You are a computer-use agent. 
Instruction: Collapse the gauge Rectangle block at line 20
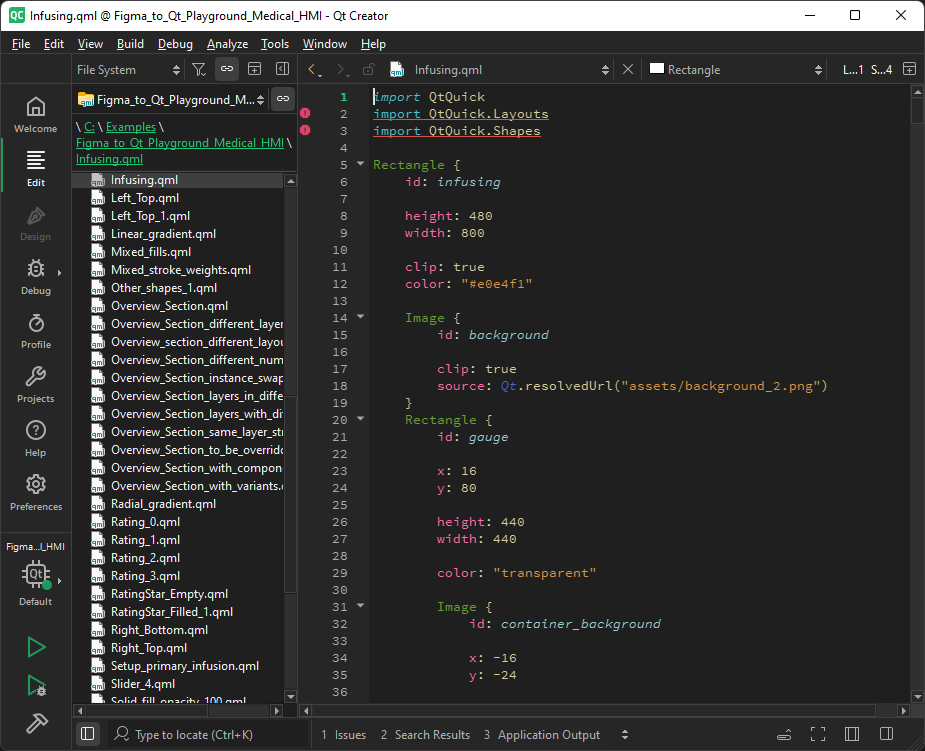[x=360, y=419]
